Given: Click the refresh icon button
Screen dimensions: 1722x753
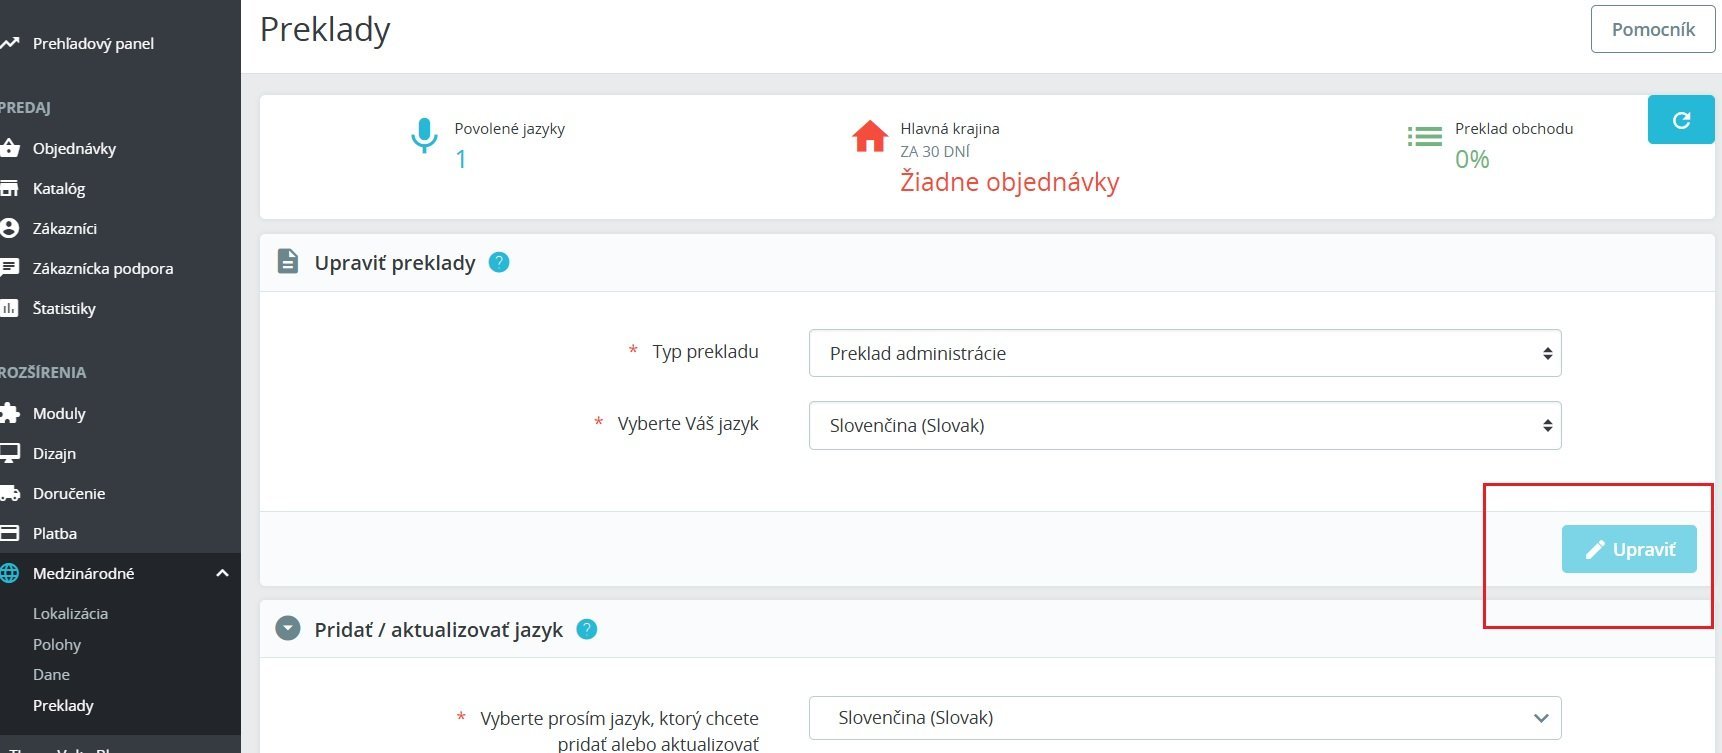Looking at the screenshot, I should [x=1680, y=120].
